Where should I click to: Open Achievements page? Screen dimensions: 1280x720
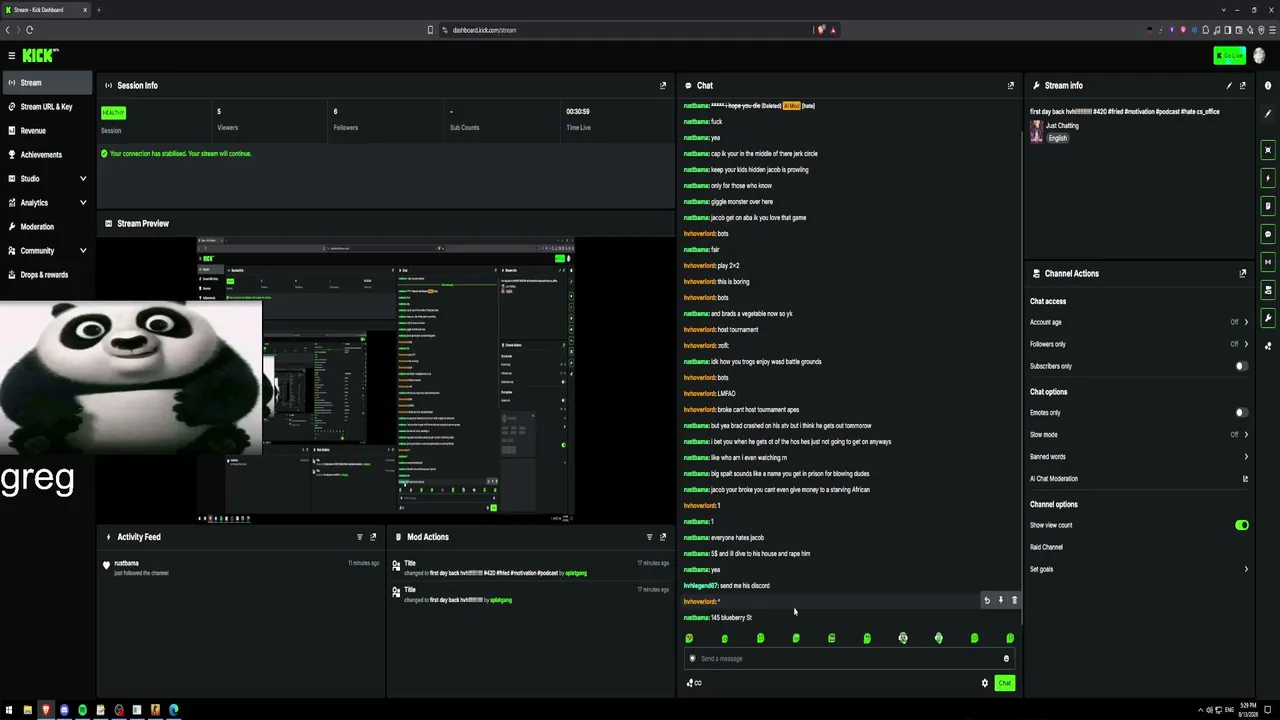pyautogui.click(x=47, y=155)
